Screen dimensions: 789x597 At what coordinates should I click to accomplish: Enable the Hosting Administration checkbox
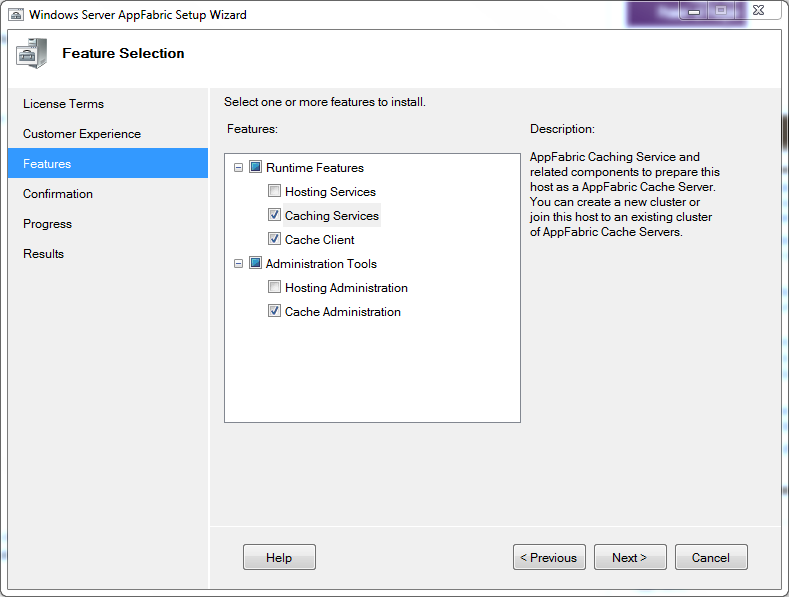[274, 287]
